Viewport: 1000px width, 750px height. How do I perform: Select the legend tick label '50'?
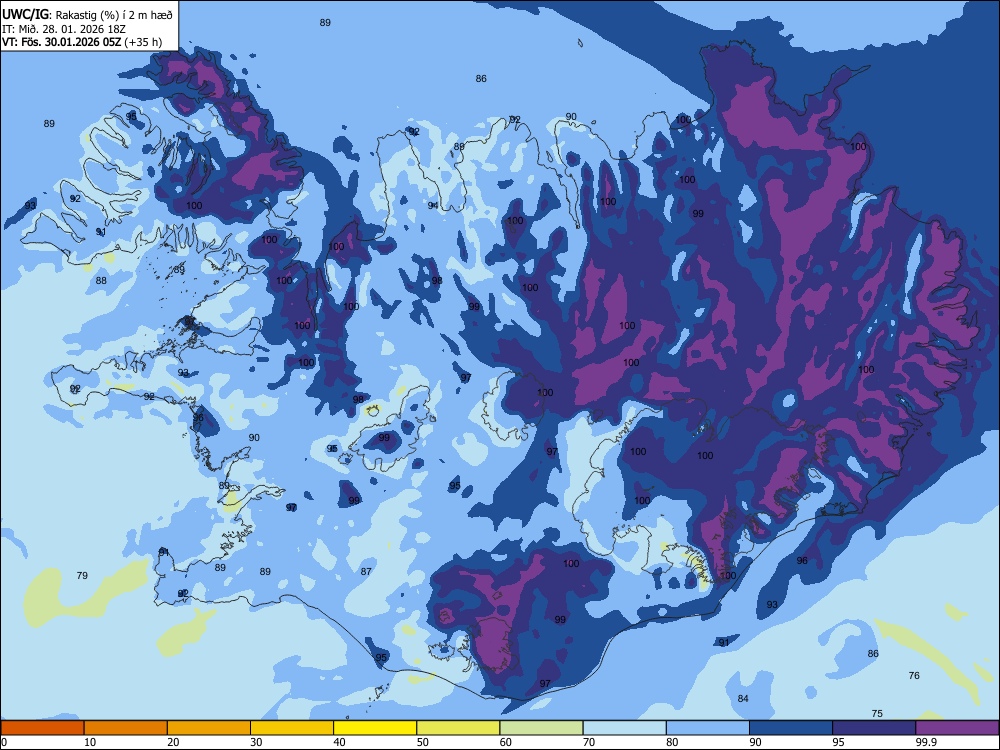tap(422, 742)
